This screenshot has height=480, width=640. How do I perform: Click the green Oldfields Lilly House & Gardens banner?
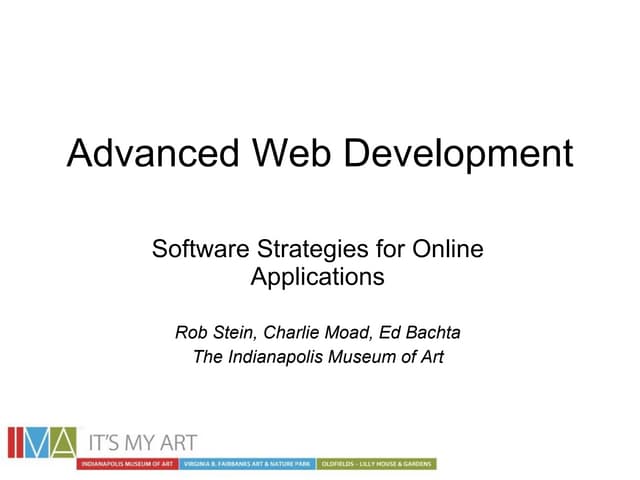click(x=376, y=465)
